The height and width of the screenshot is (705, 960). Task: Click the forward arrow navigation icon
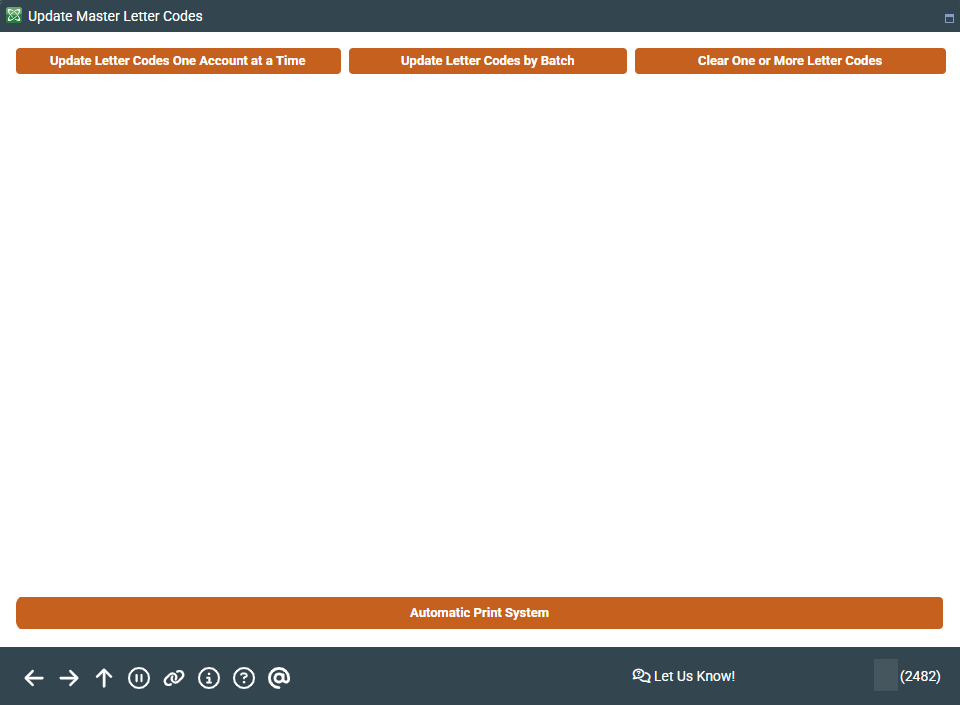tap(69, 678)
